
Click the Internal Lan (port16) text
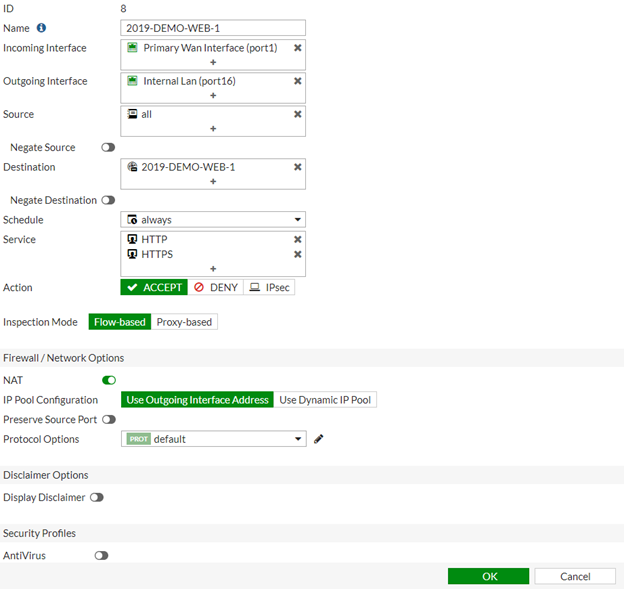point(189,81)
